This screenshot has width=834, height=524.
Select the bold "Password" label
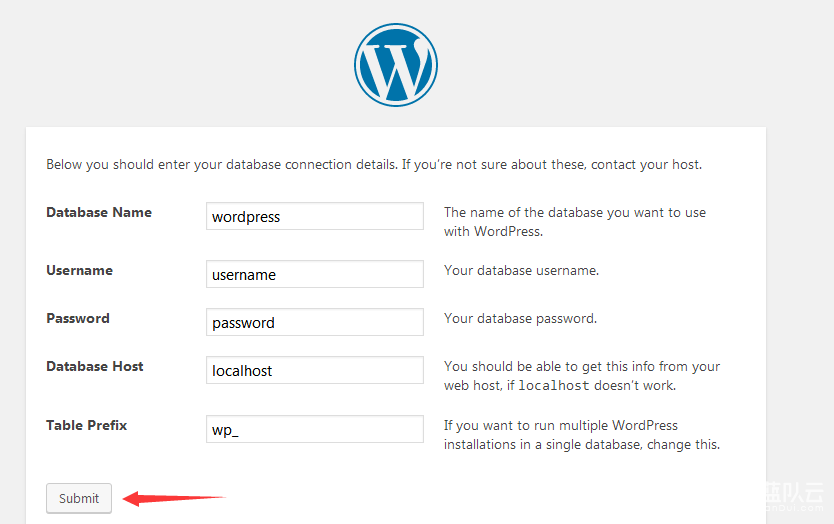pos(78,318)
